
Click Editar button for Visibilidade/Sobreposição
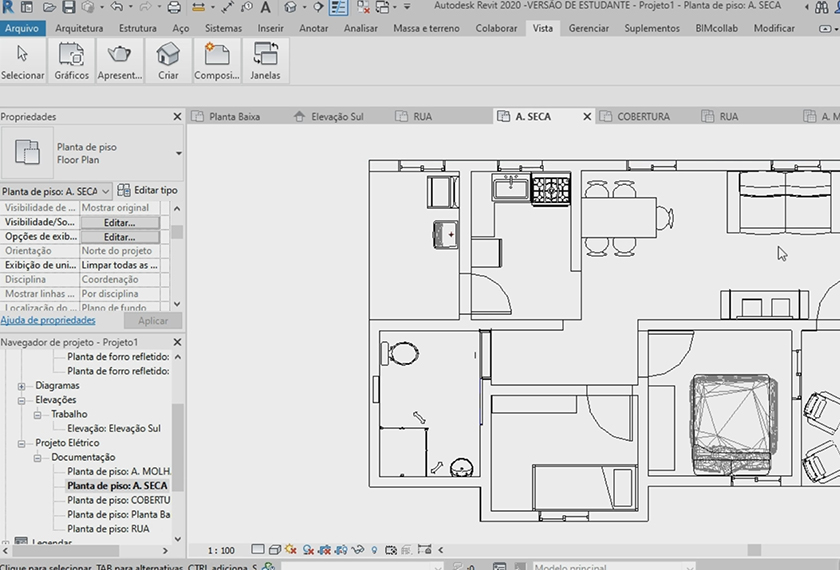[119, 222]
